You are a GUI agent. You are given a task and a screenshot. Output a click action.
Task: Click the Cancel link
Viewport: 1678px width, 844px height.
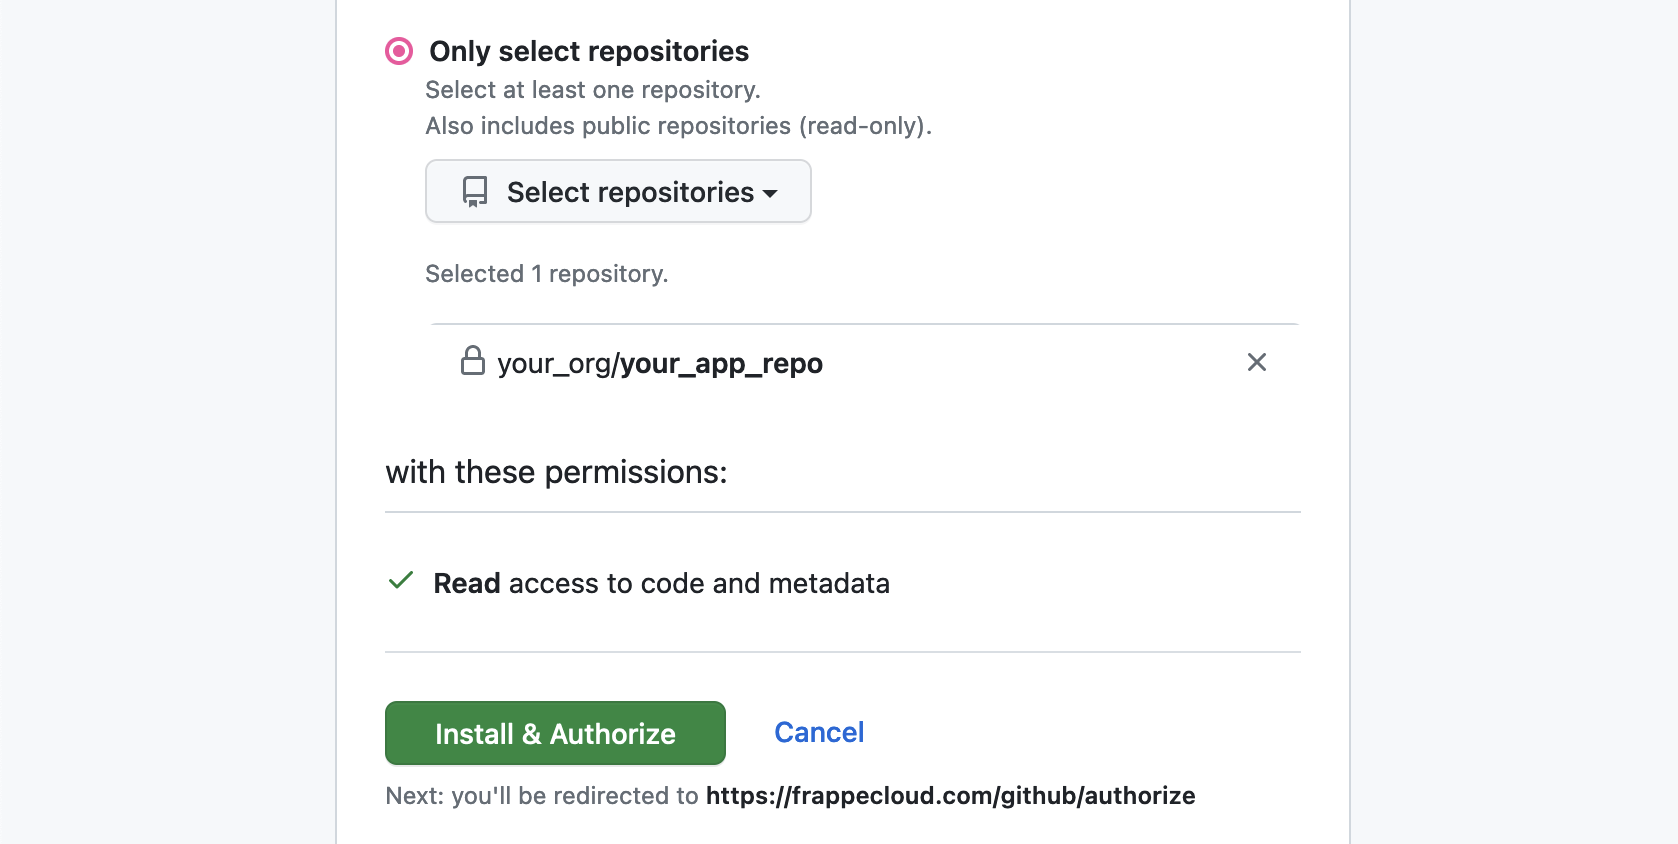819,732
